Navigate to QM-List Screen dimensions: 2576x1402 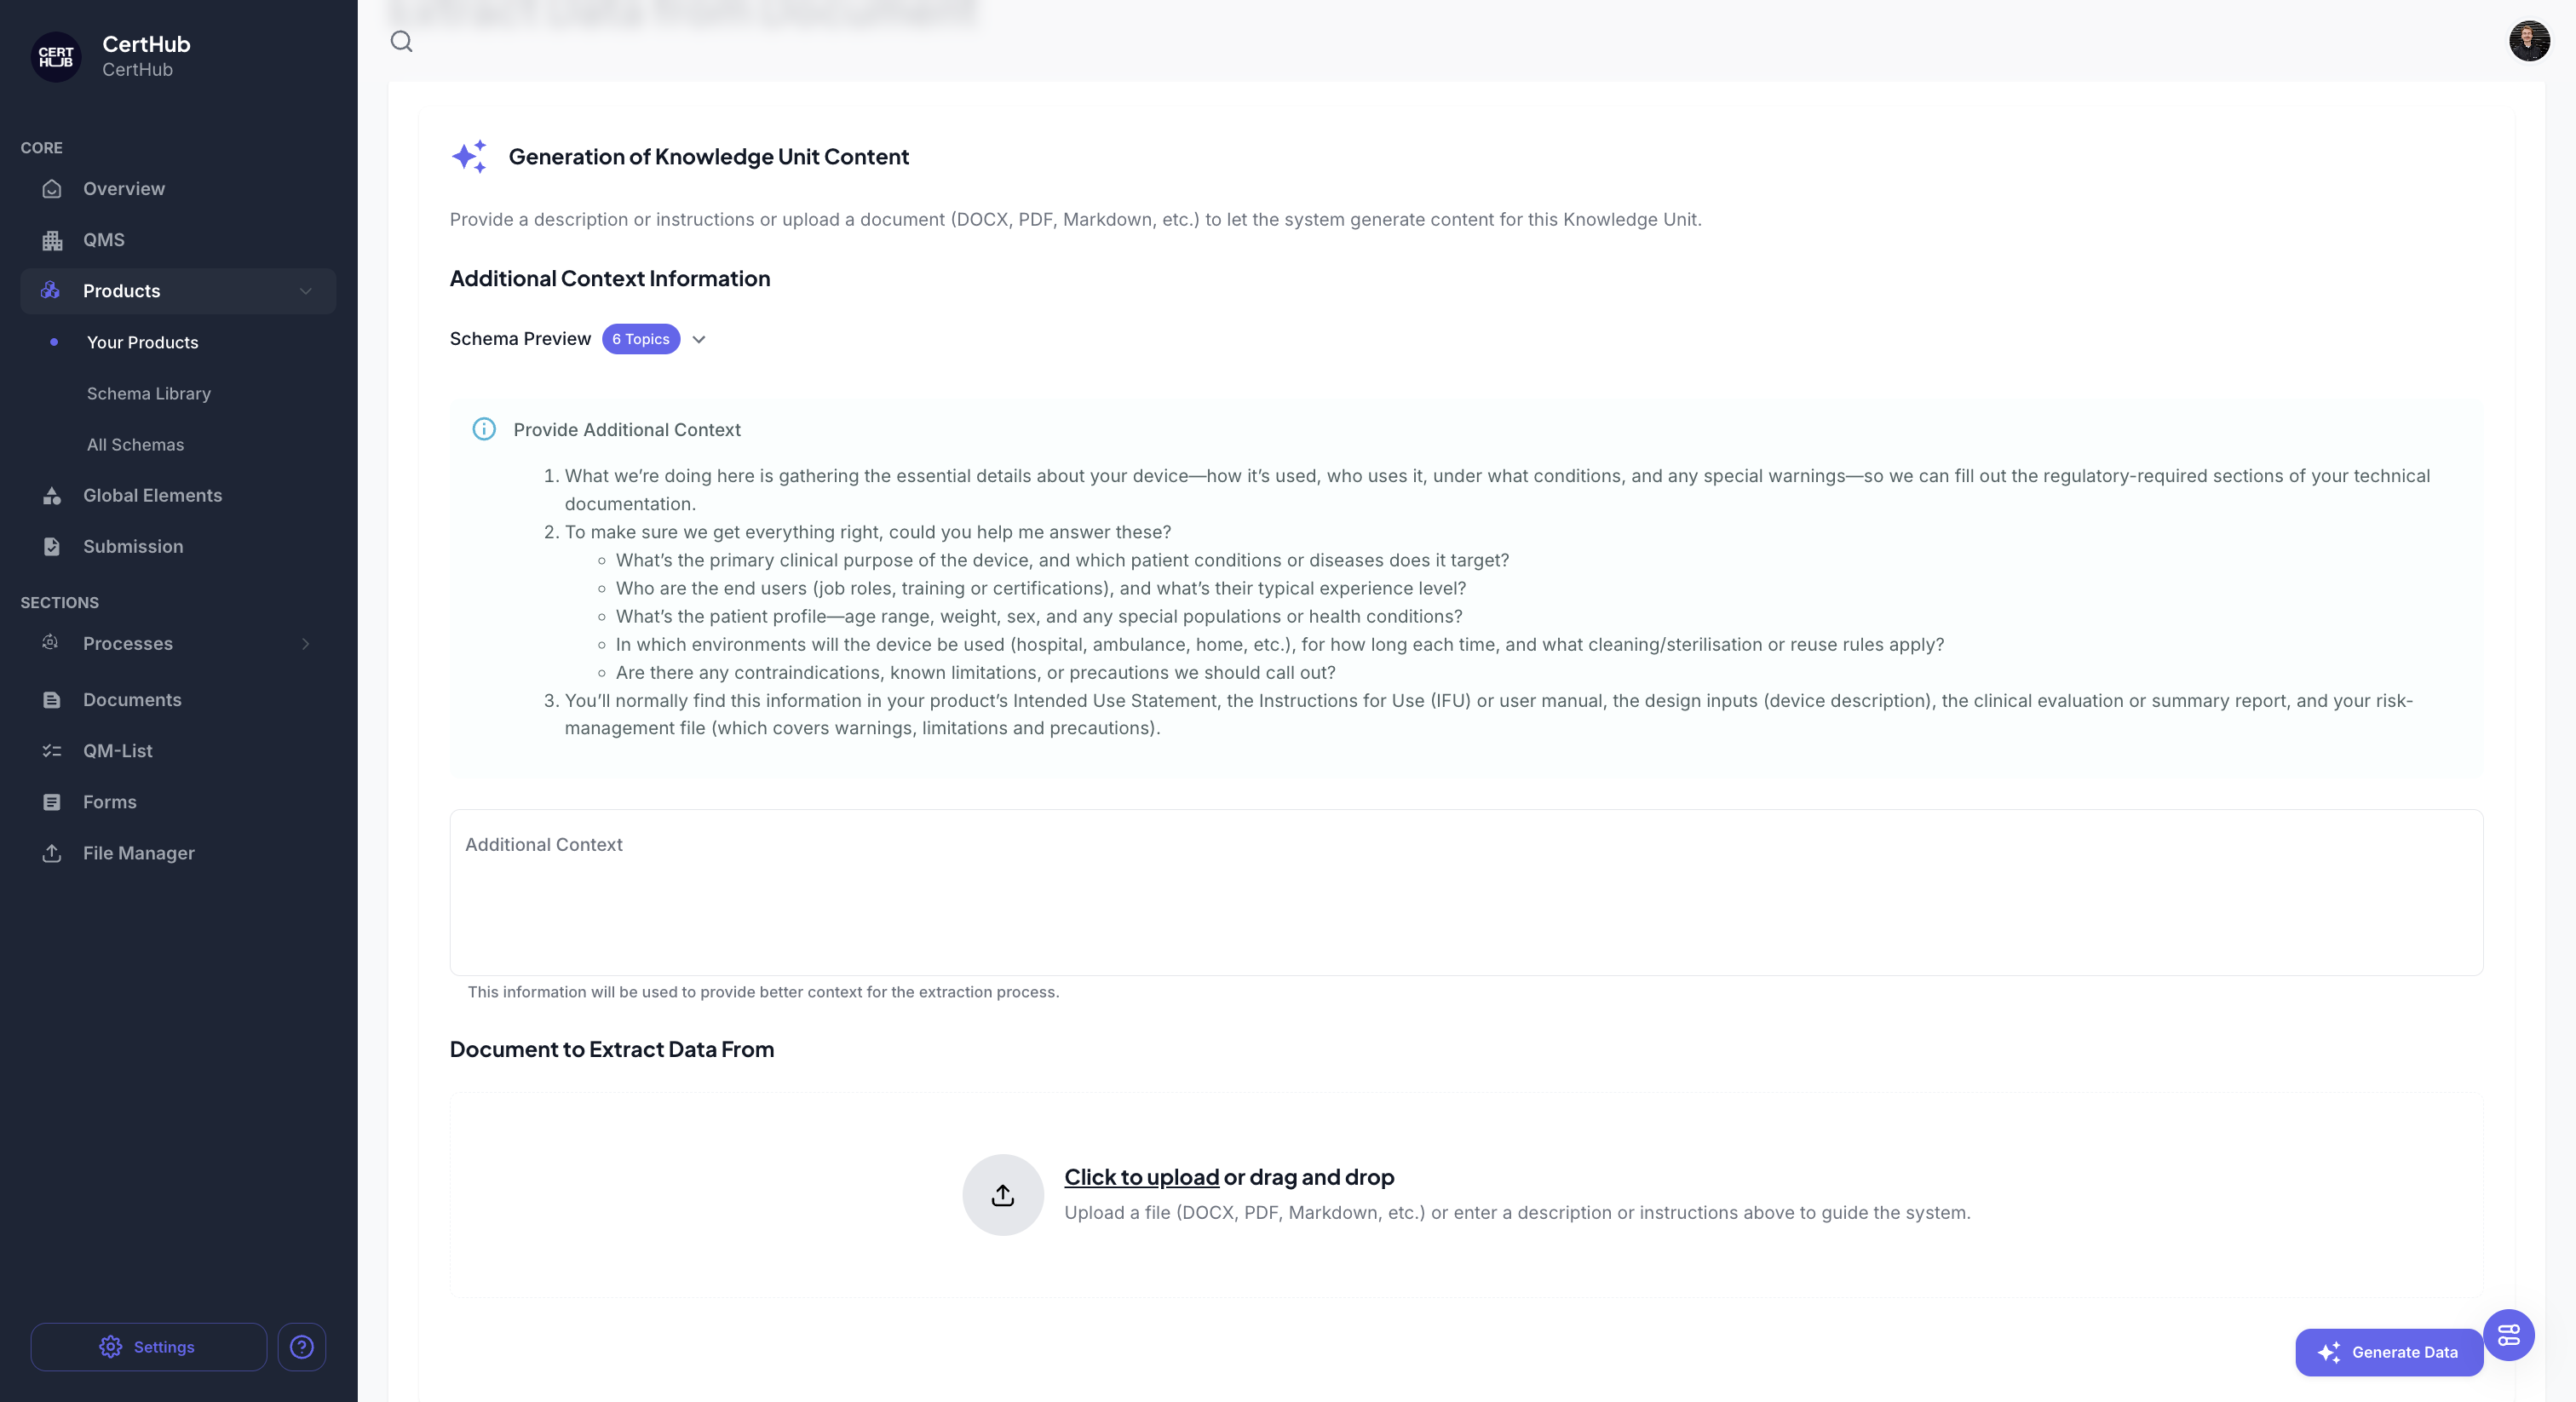(118, 751)
